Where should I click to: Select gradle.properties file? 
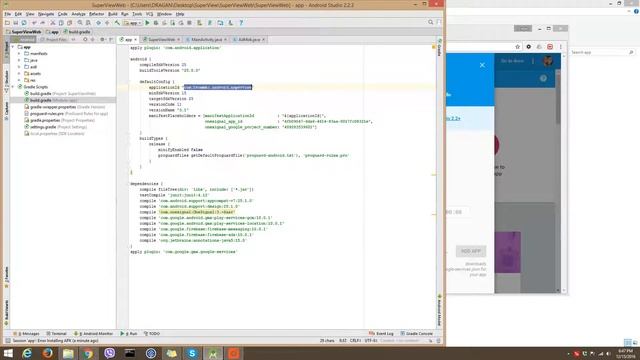(x=60, y=120)
